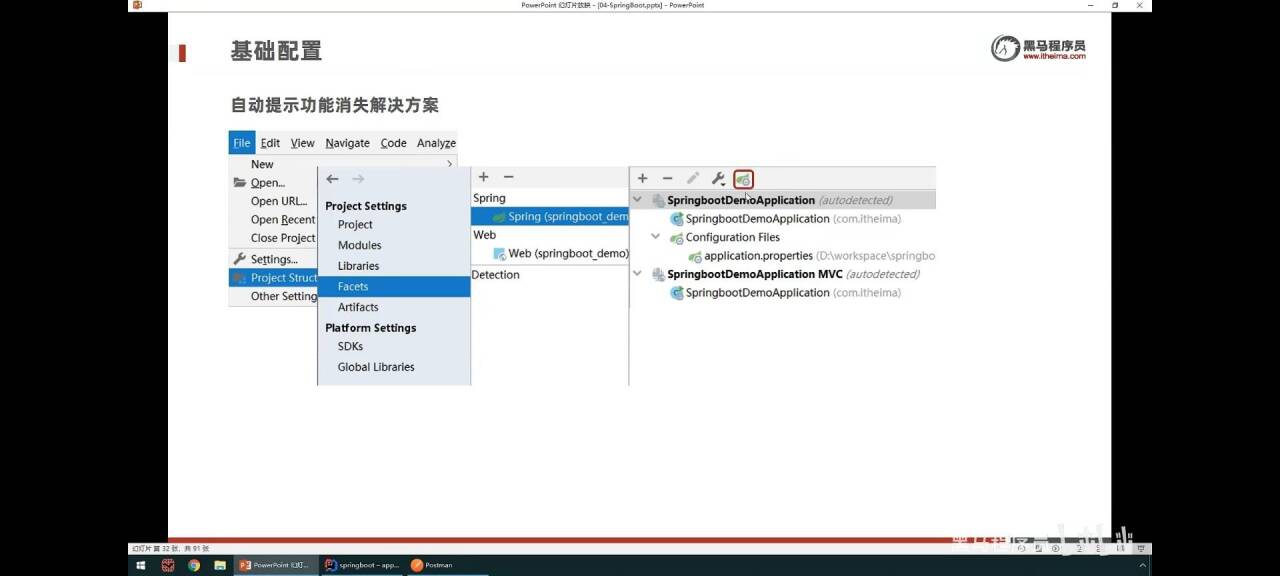Click the forward arrow in Project Structure
Image resolution: width=1280 pixels, height=576 pixels.
(358, 179)
